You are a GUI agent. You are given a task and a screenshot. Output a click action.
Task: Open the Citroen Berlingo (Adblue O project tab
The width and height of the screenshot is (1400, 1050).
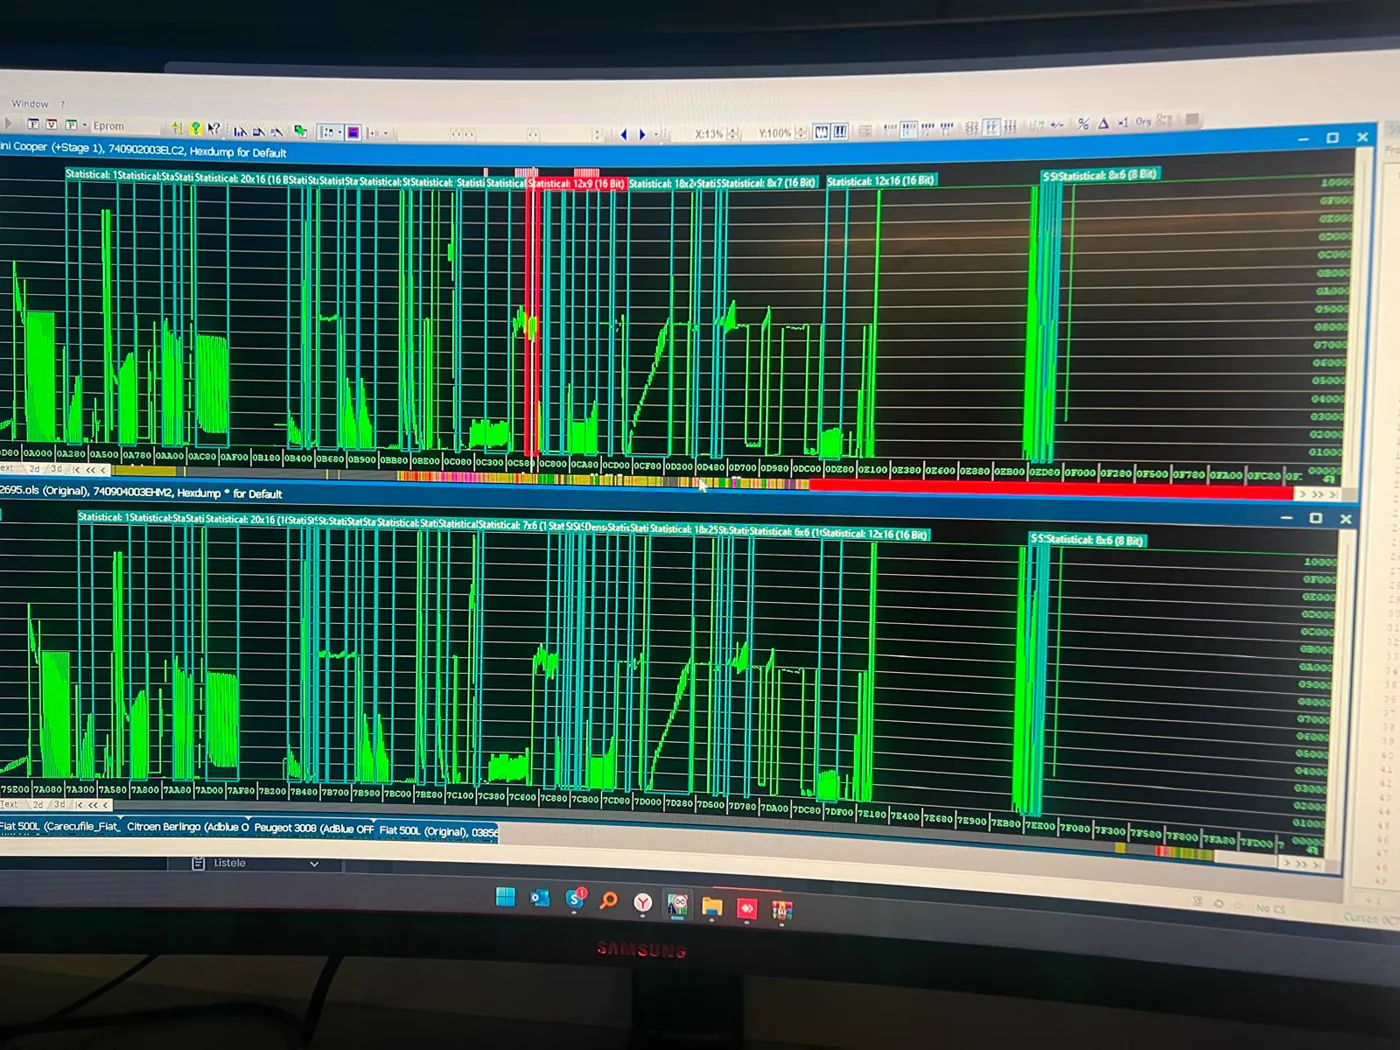coord(187,828)
